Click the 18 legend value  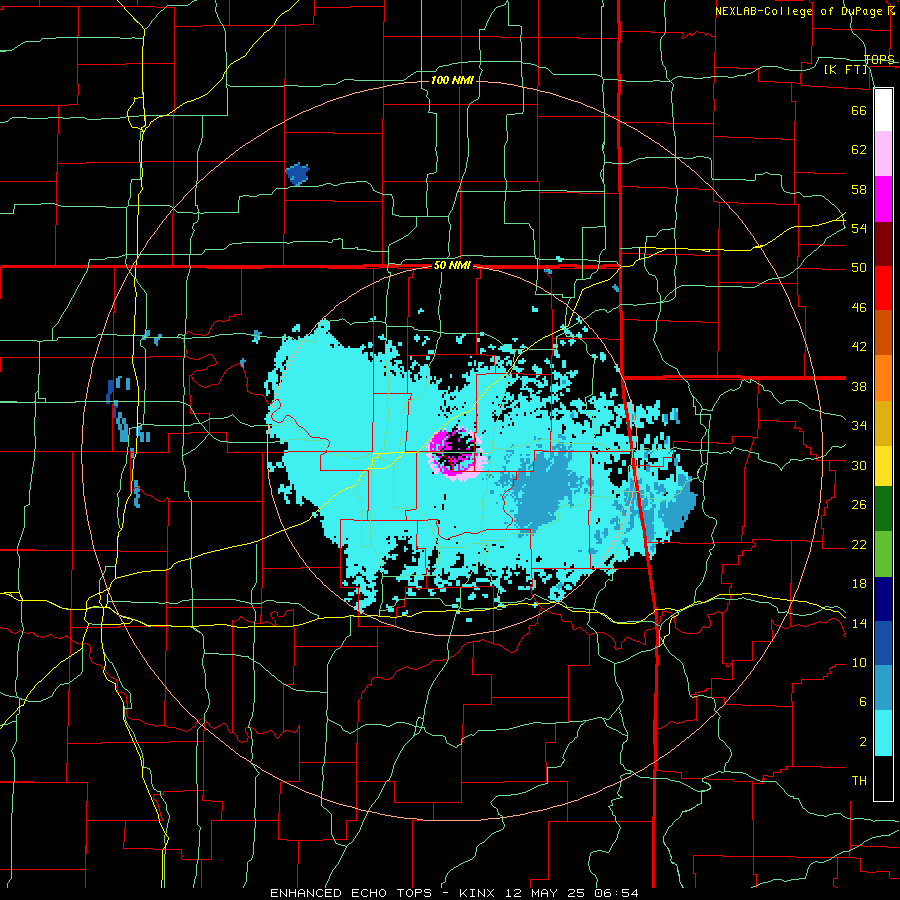coord(859,584)
